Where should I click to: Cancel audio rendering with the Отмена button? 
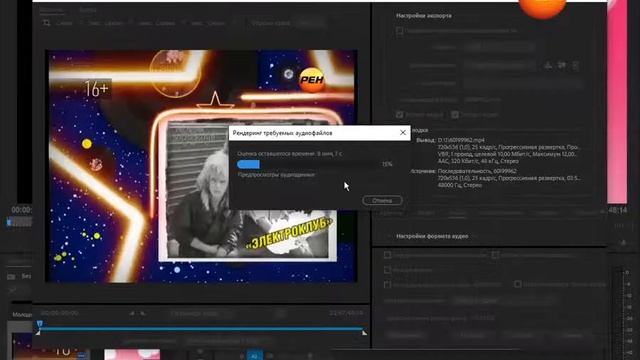pos(382,200)
